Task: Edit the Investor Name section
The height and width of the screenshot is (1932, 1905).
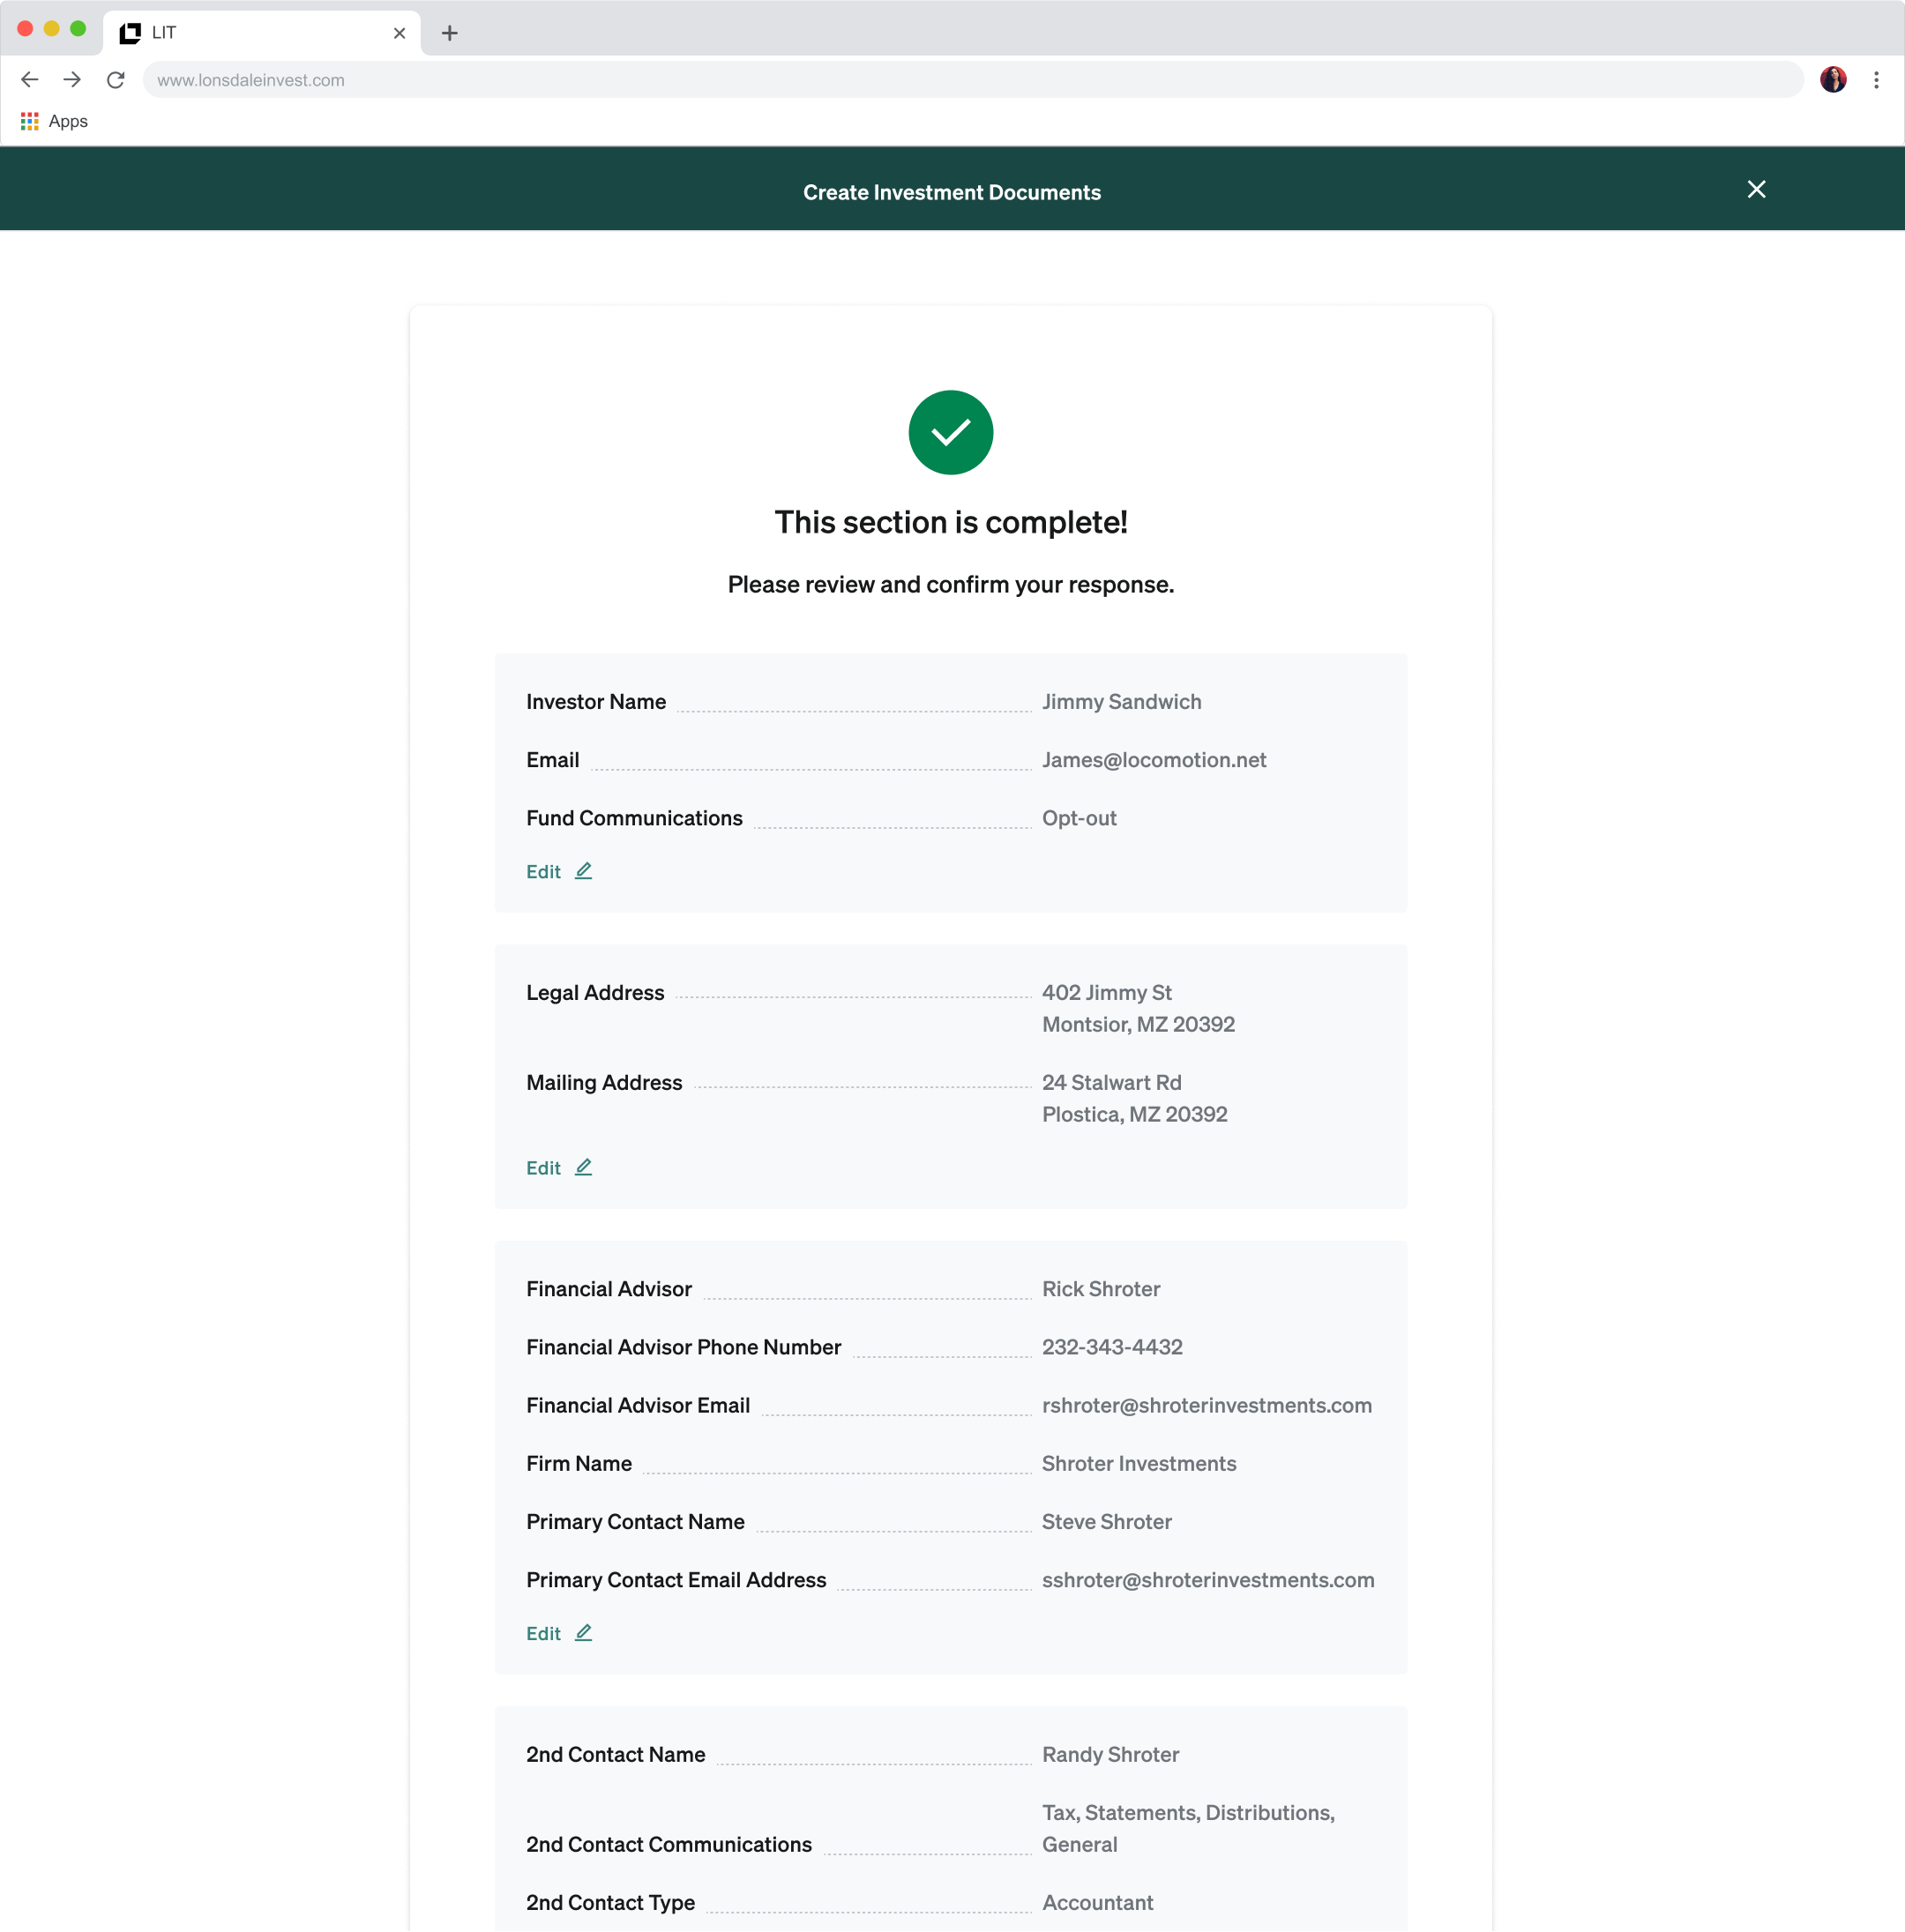Action: [x=559, y=871]
